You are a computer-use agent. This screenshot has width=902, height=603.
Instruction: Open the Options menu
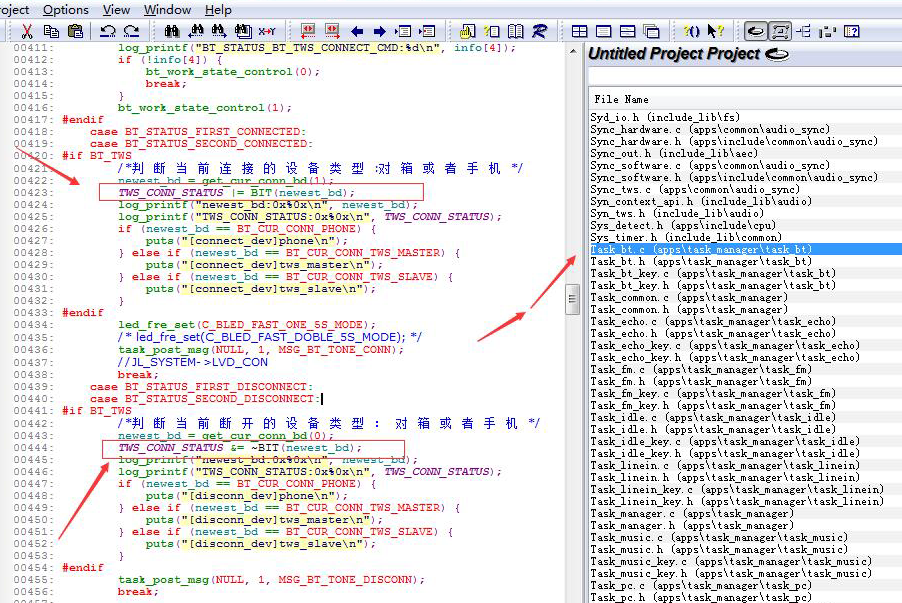point(66,10)
